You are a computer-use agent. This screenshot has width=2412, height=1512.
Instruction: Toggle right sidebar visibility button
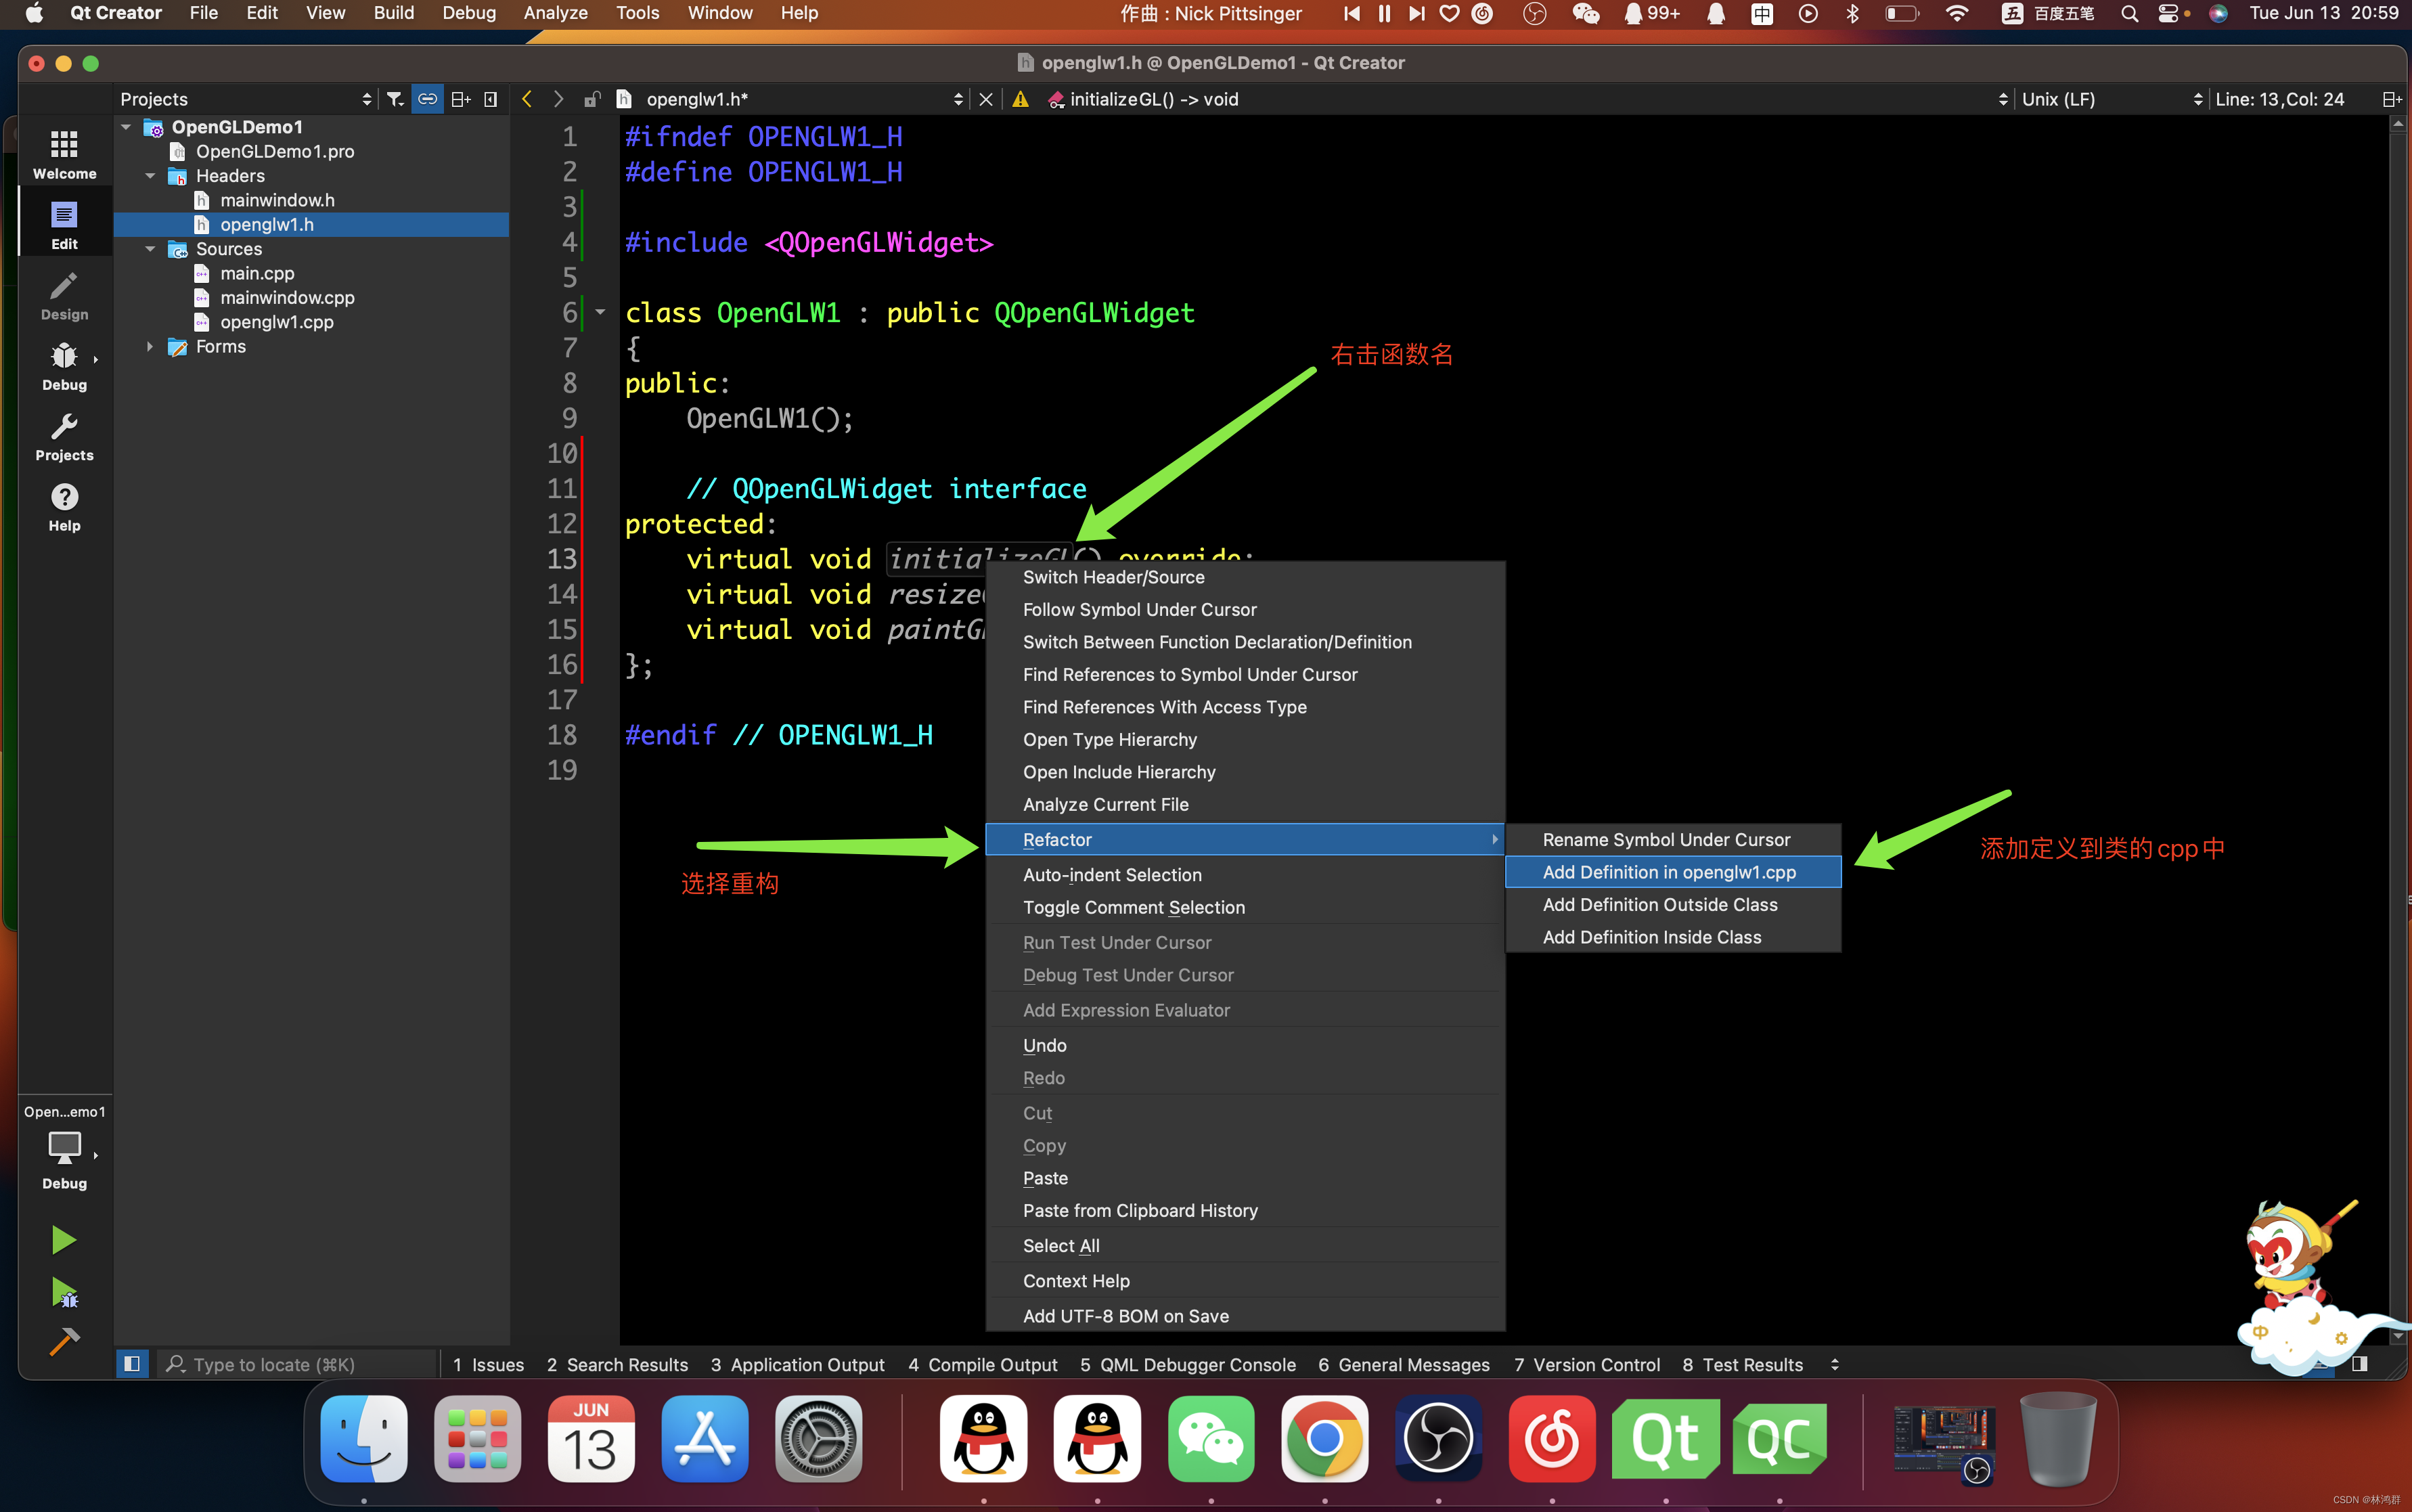pyautogui.click(x=2359, y=1364)
